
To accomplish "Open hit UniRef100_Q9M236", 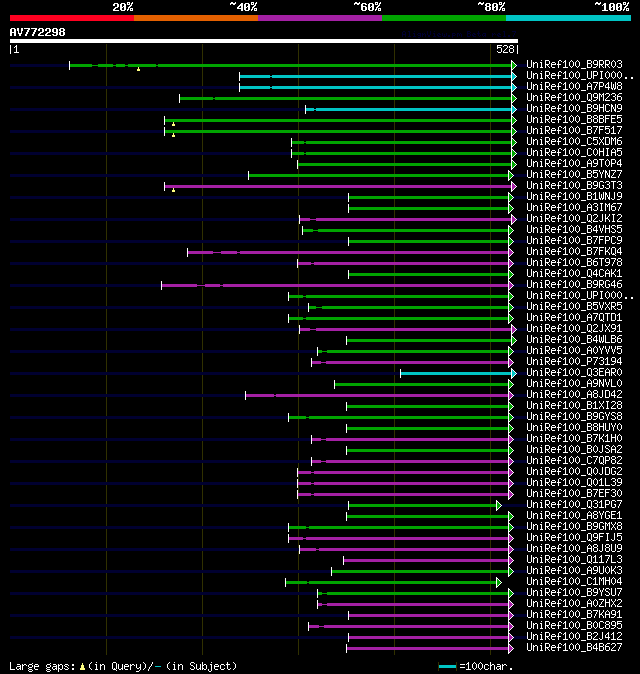I will coord(574,98).
